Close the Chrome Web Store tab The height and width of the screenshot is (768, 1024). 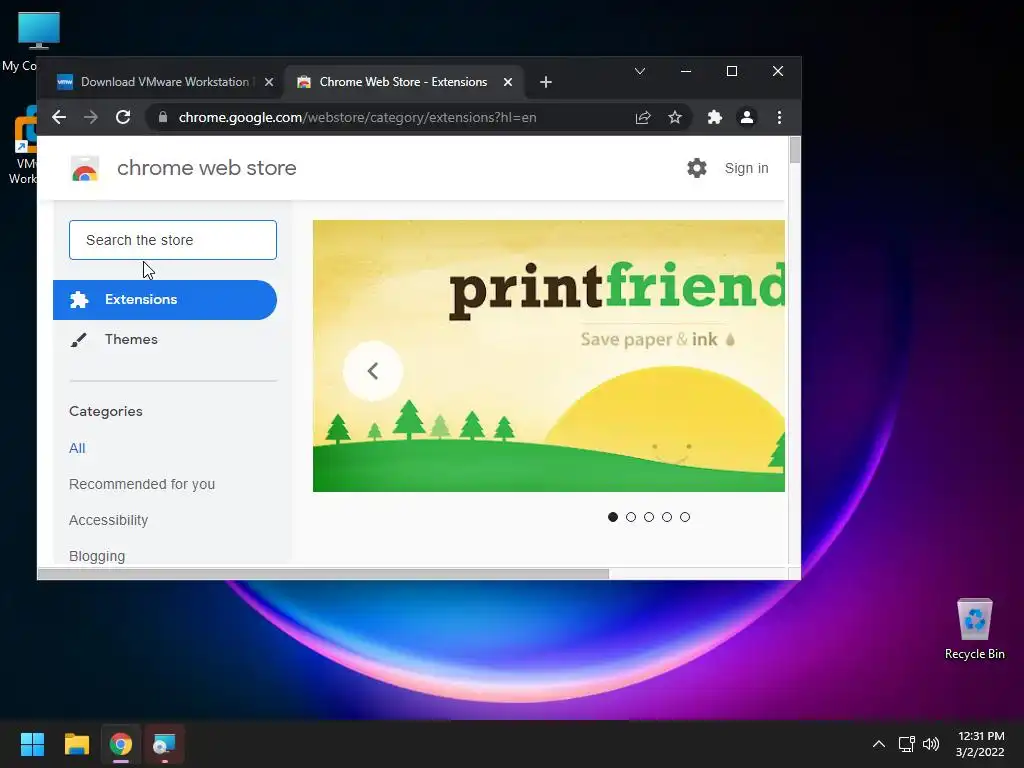click(x=508, y=82)
